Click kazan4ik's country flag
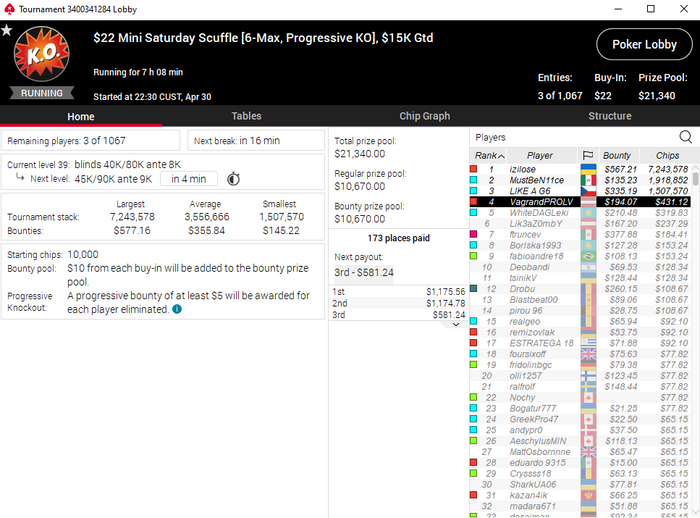The width and height of the screenshot is (700, 518). click(x=588, y=495)
